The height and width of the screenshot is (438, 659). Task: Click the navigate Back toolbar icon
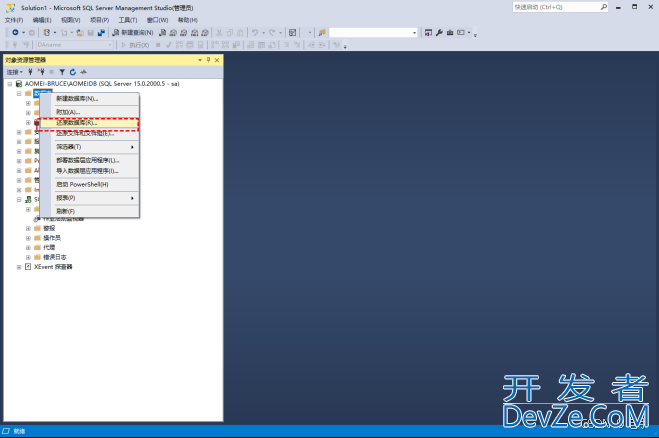(x=15, y=32)
